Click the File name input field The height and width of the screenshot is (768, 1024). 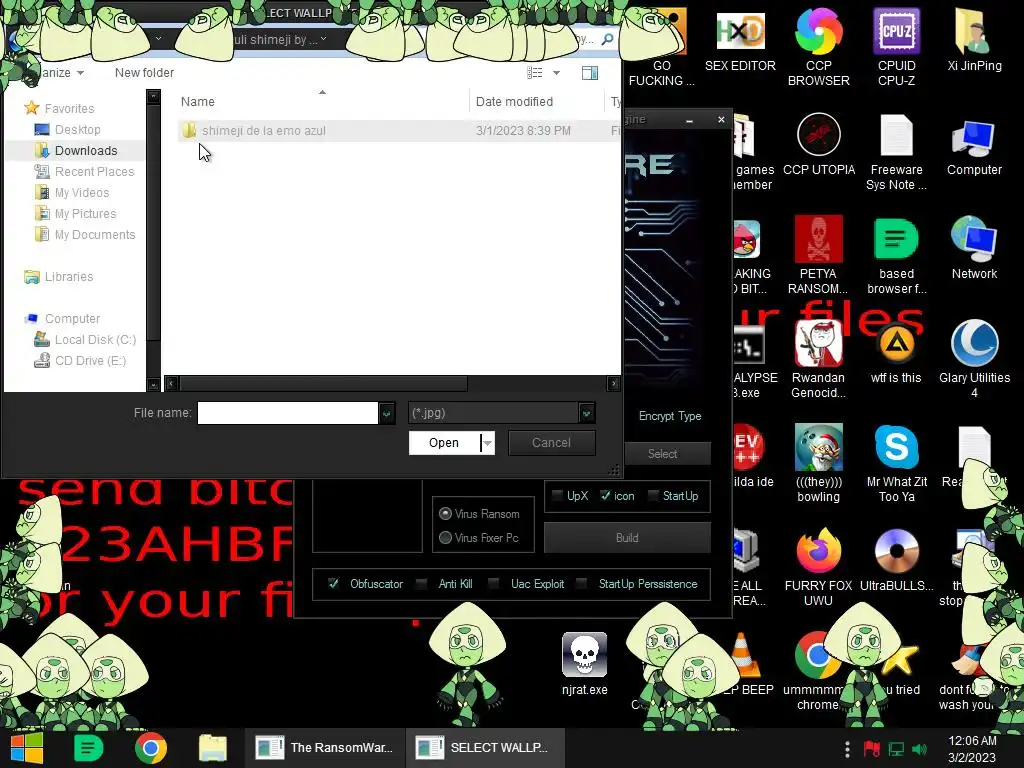click(x=287, y=413)
